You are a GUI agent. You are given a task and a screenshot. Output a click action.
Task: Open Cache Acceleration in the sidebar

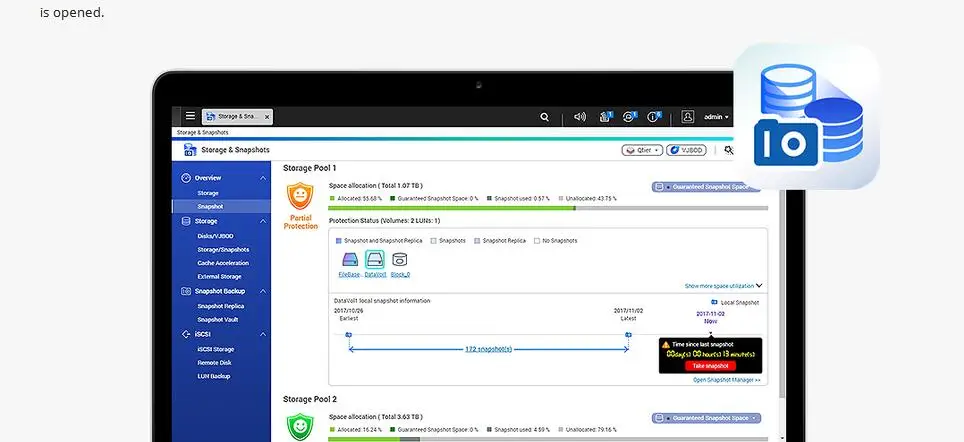(223, 263)
